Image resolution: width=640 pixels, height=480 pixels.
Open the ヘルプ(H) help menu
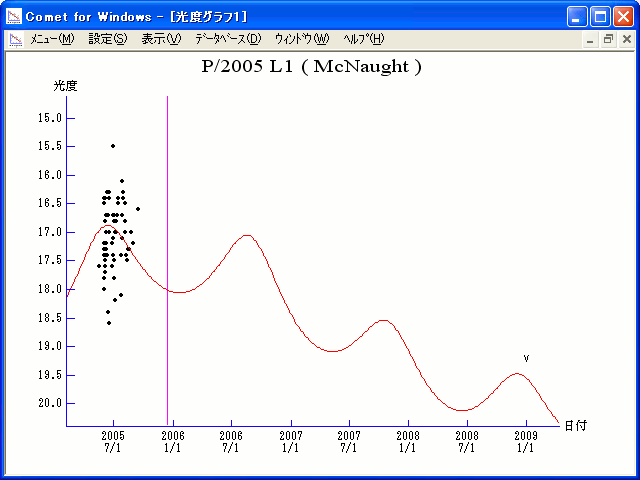click(x=363, y=39)
